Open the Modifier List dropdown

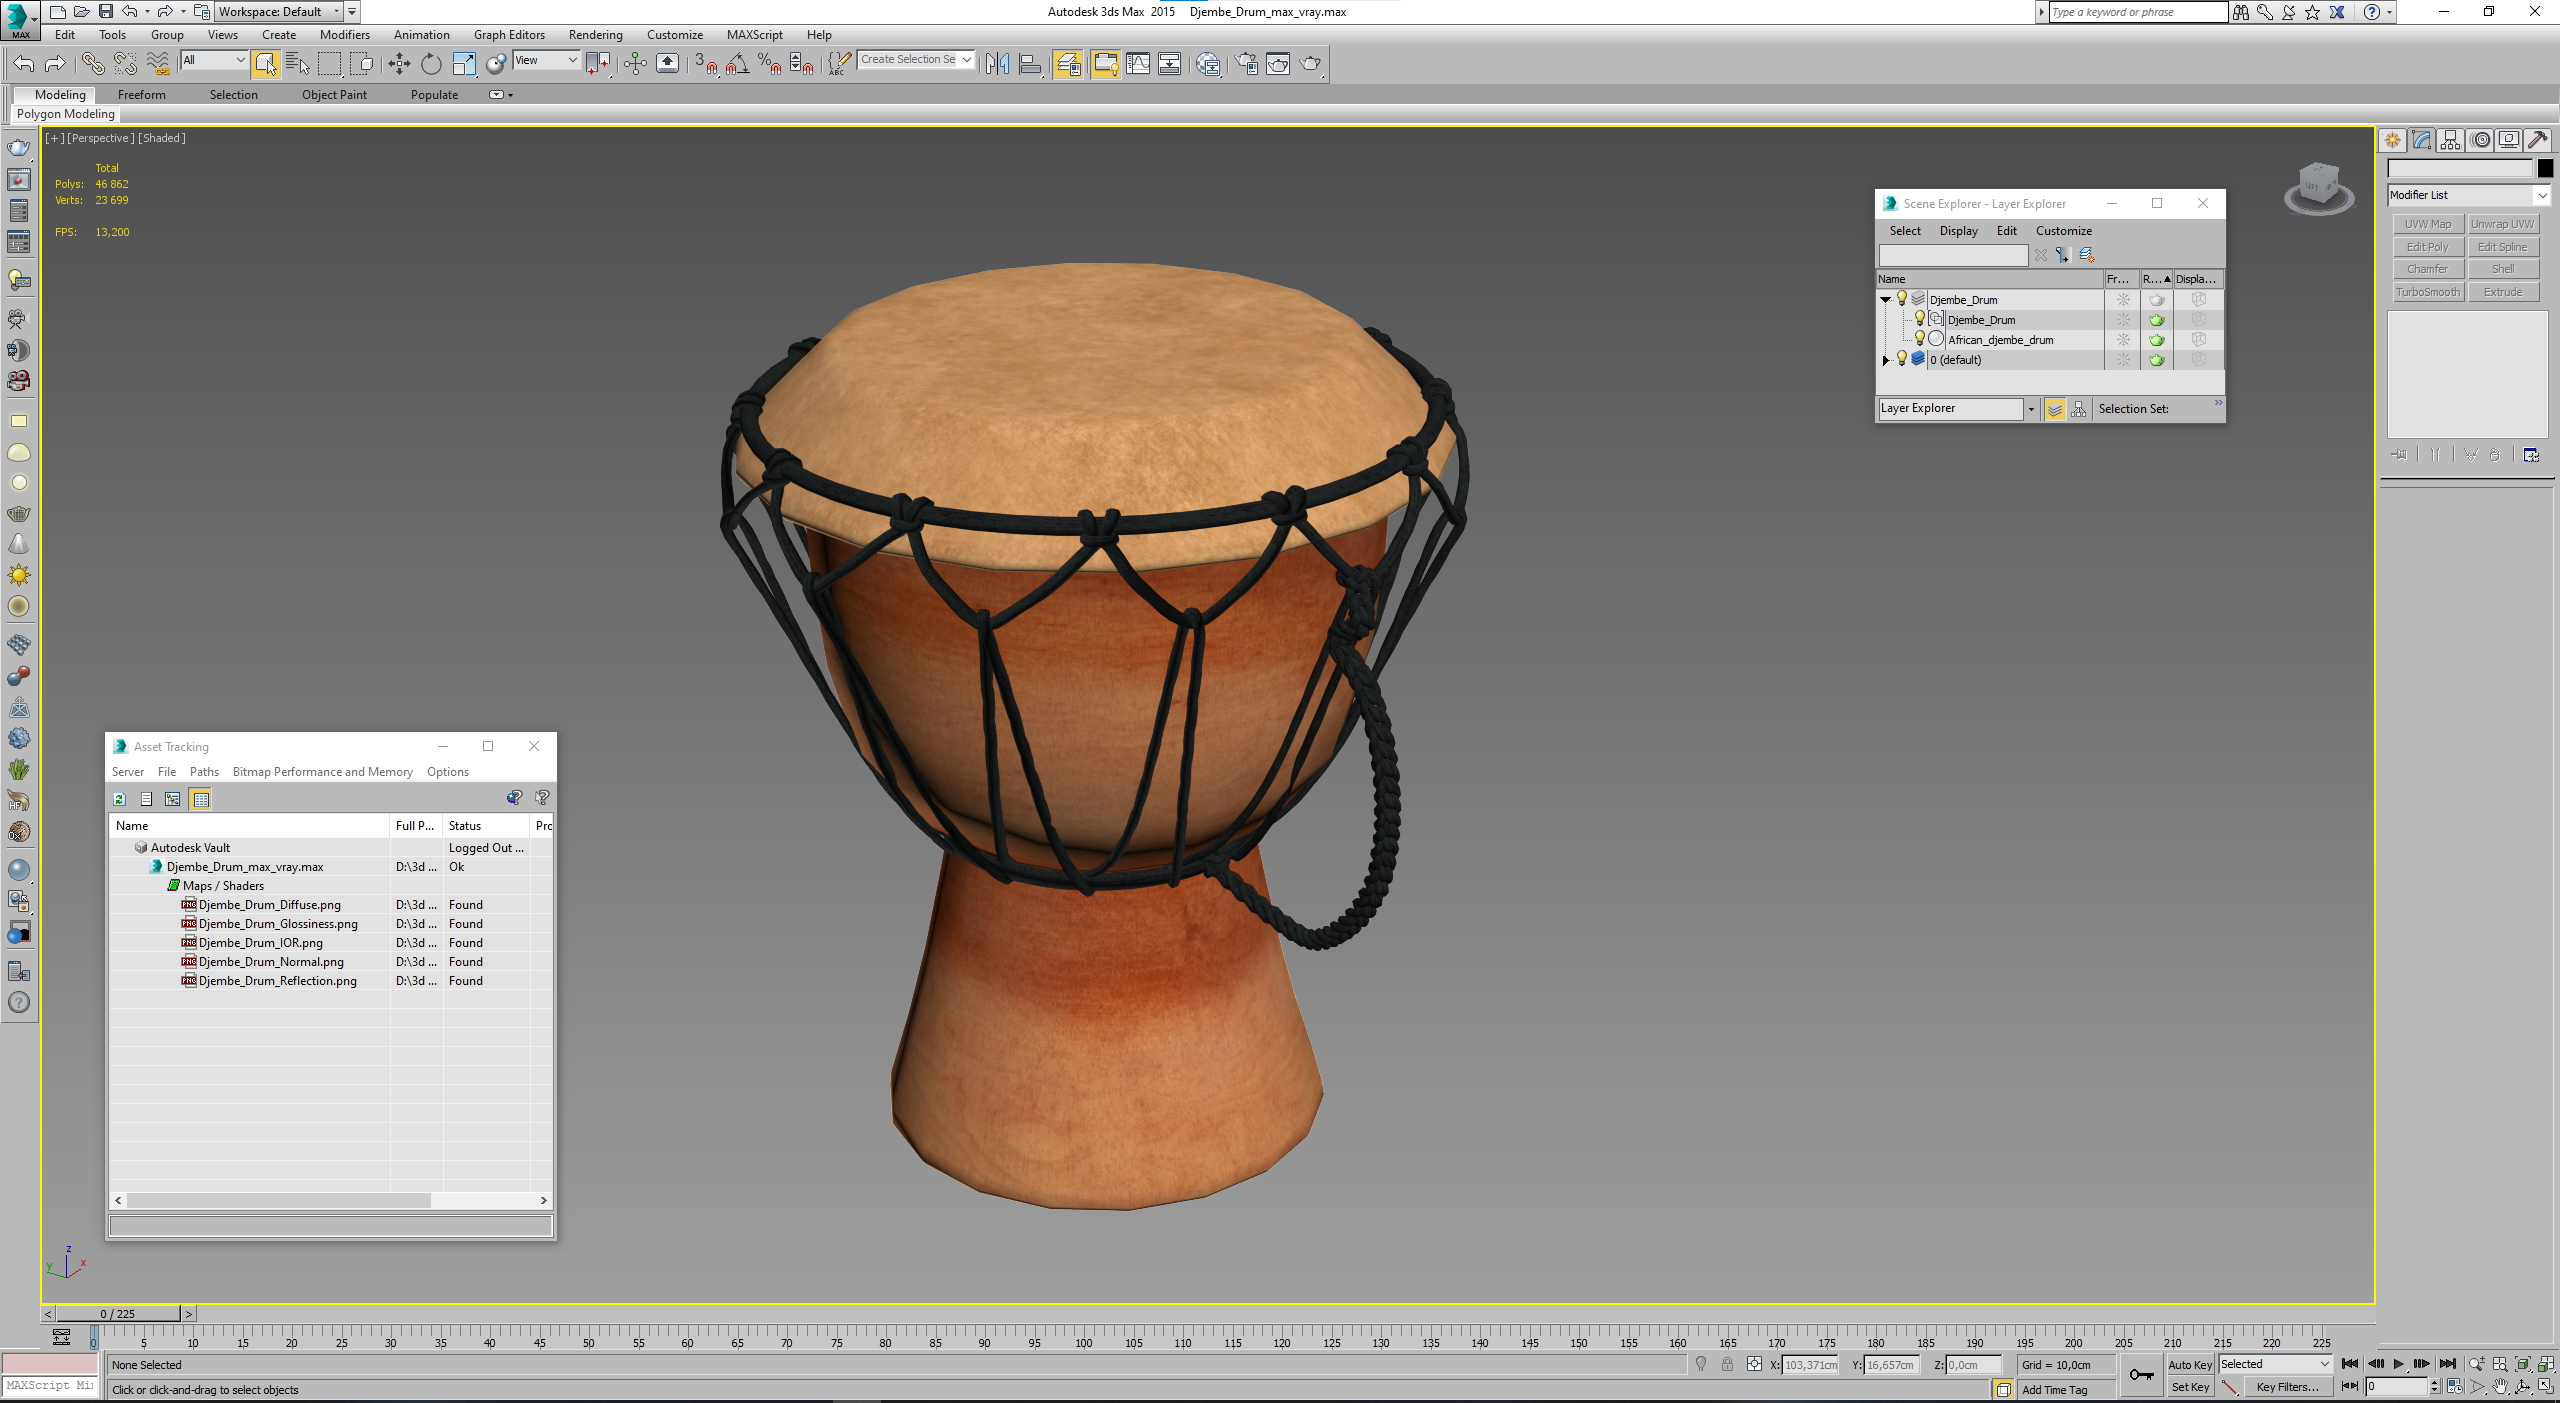point(2468,195)
